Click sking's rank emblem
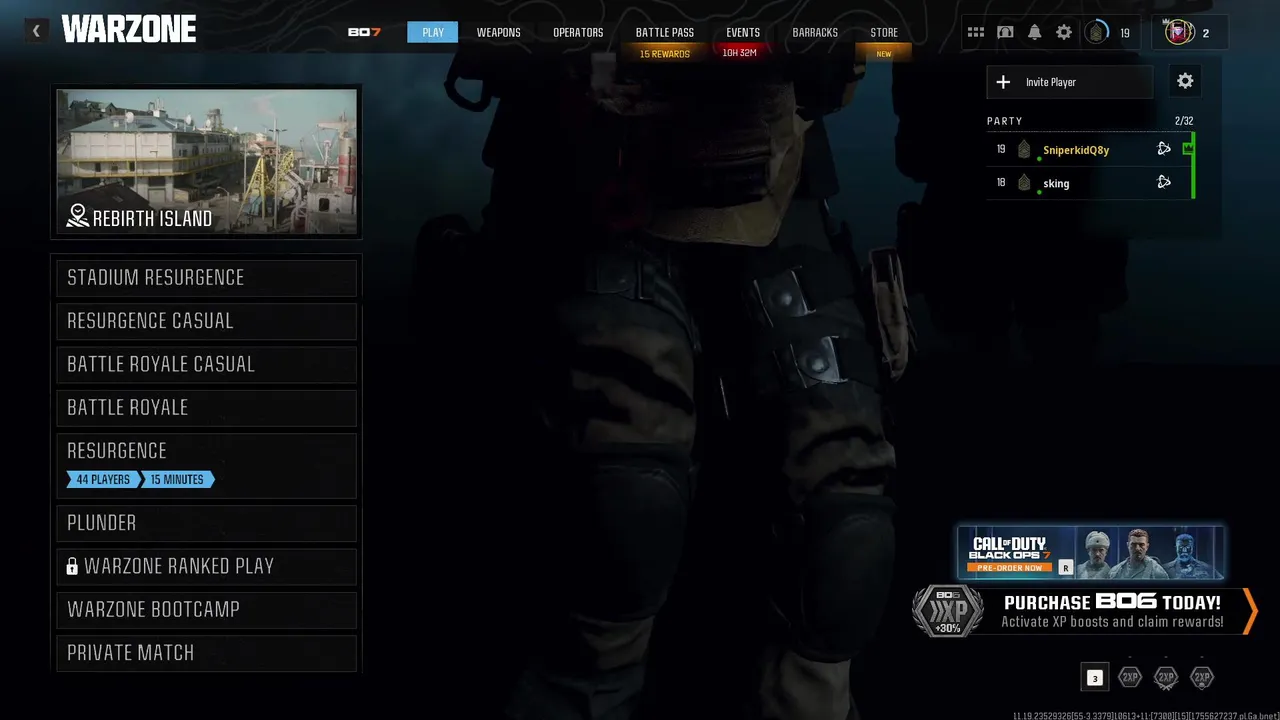1280x720 pixels. tap(1024, 183)
